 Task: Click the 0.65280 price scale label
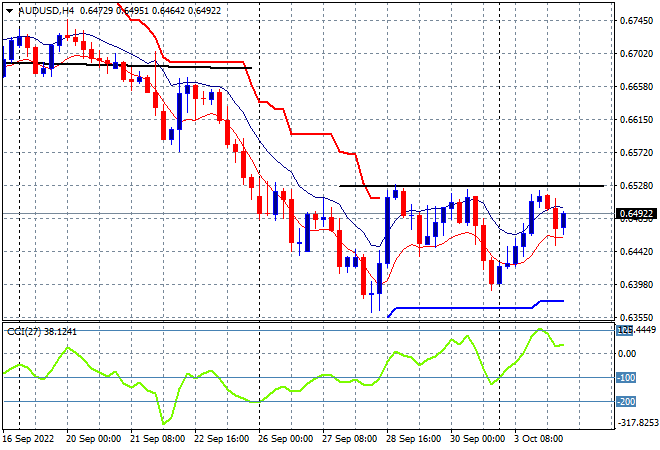coord(636,186)
